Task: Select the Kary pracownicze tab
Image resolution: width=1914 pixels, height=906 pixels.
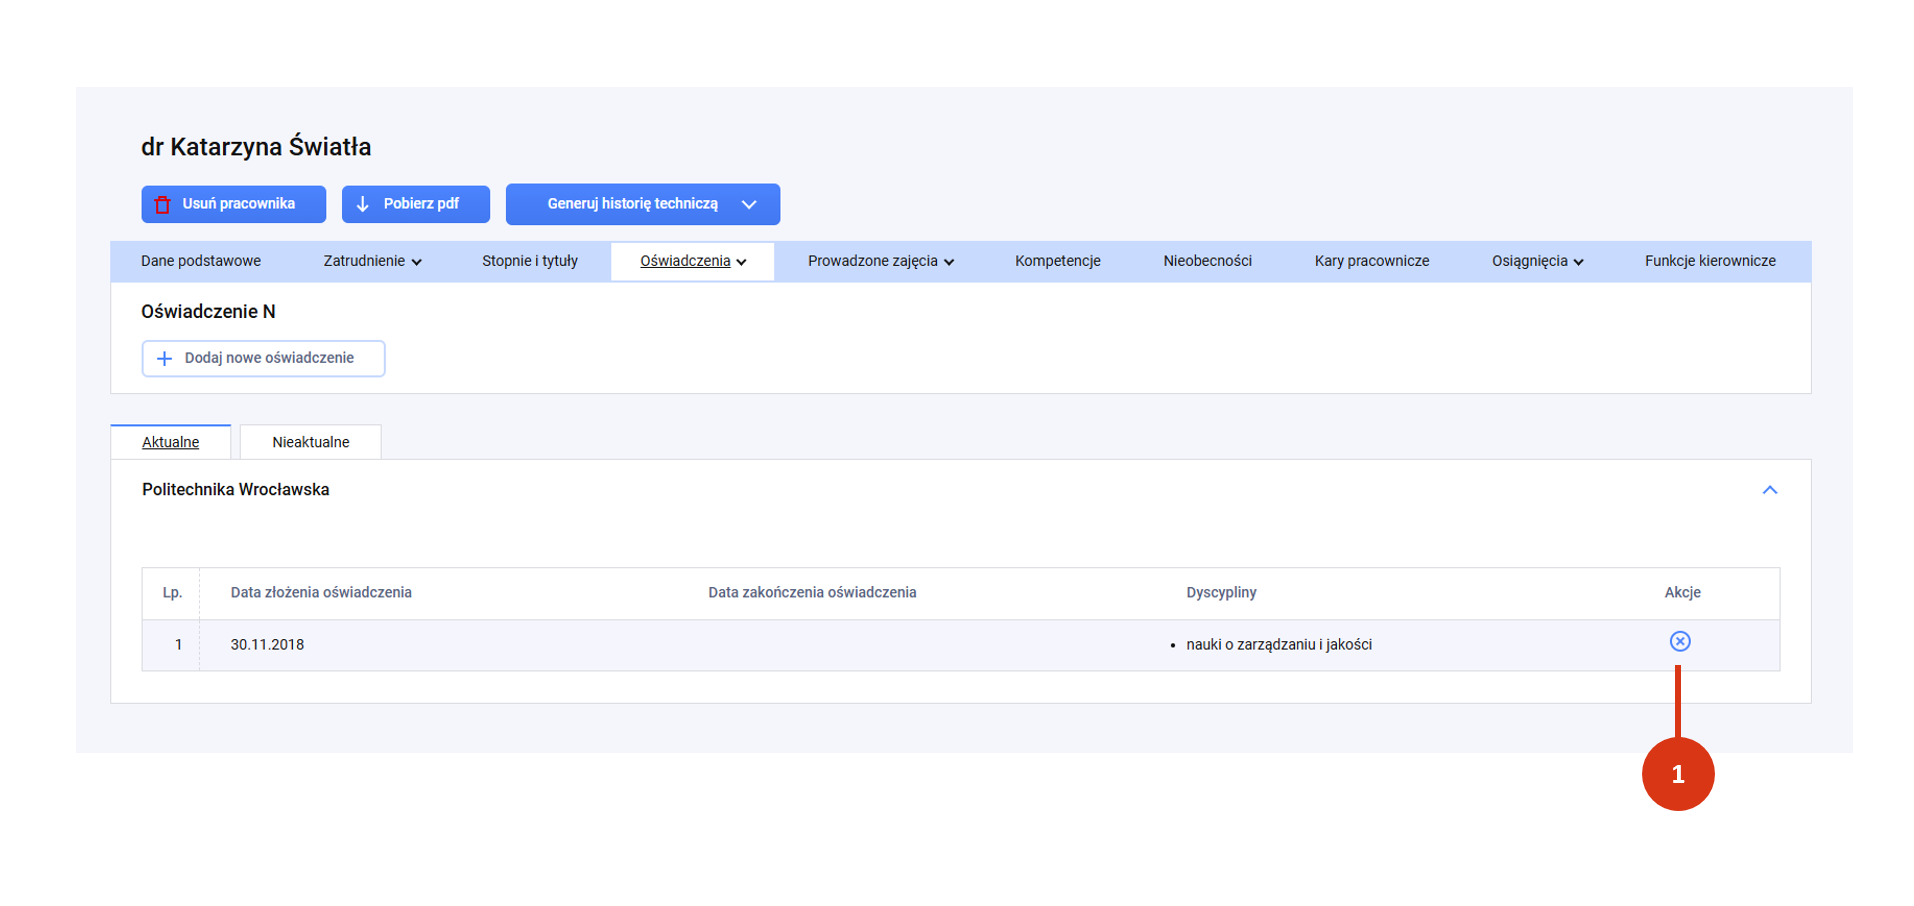Action: tap(1372, 261)
